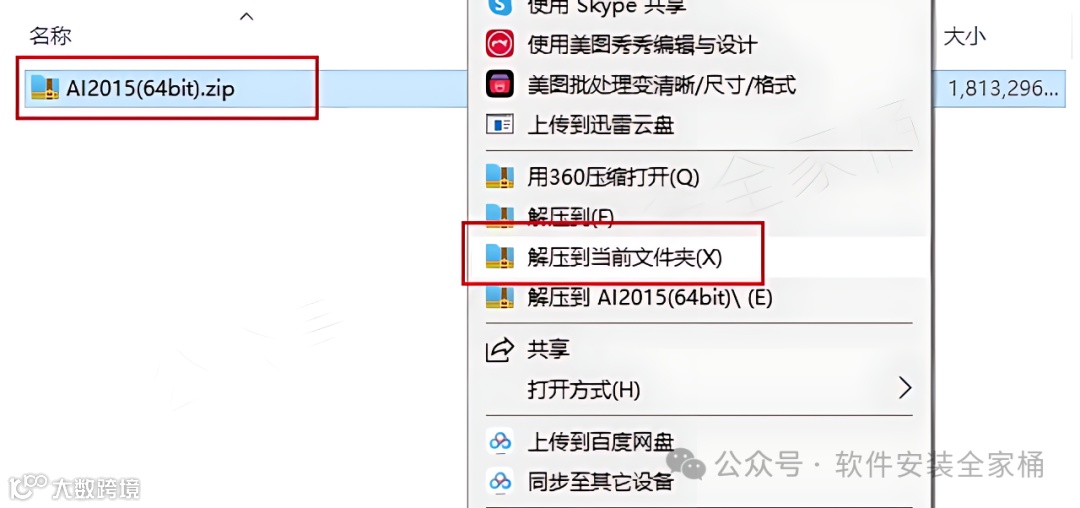Click the 大小 column header

(x=964, y=36)
